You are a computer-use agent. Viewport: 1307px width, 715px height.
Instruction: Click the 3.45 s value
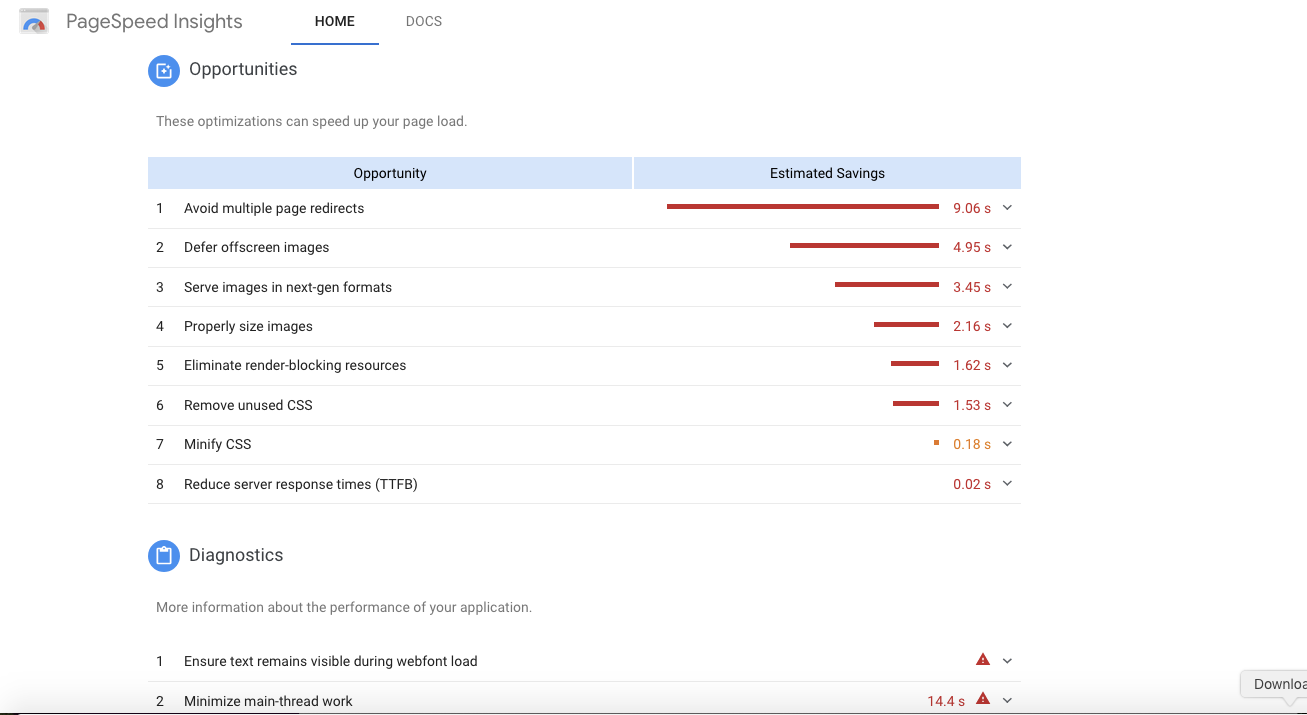pos(972,287)
